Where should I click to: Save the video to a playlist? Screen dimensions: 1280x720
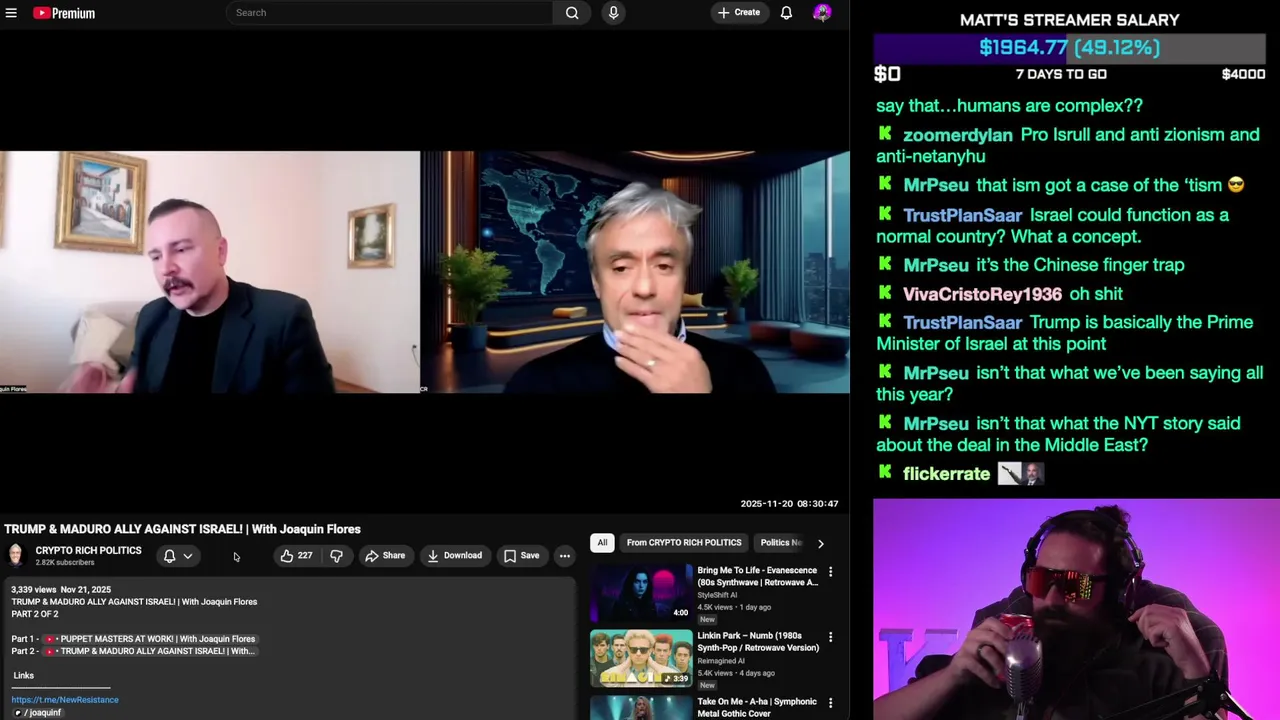pos(521,556)
